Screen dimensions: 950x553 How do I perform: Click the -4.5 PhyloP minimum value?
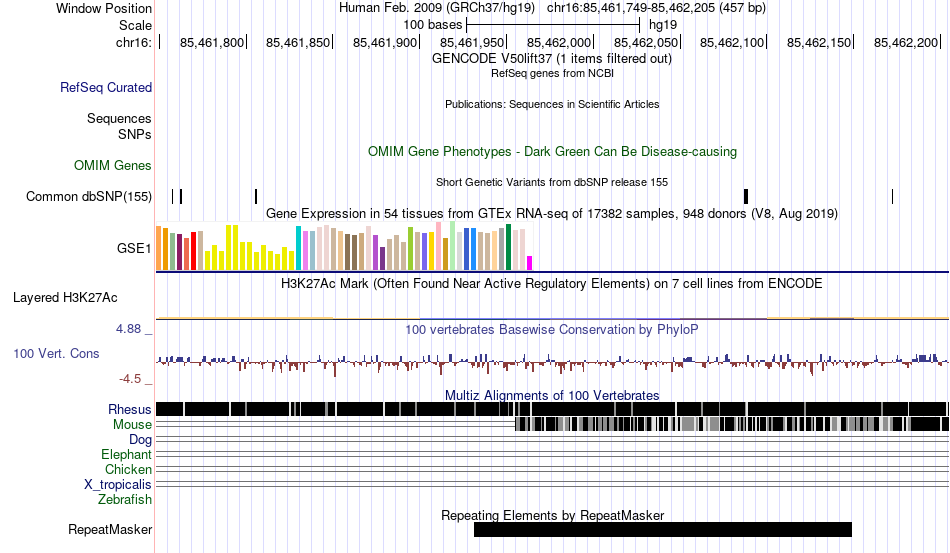pyautogui.click(x=130, y=379)
